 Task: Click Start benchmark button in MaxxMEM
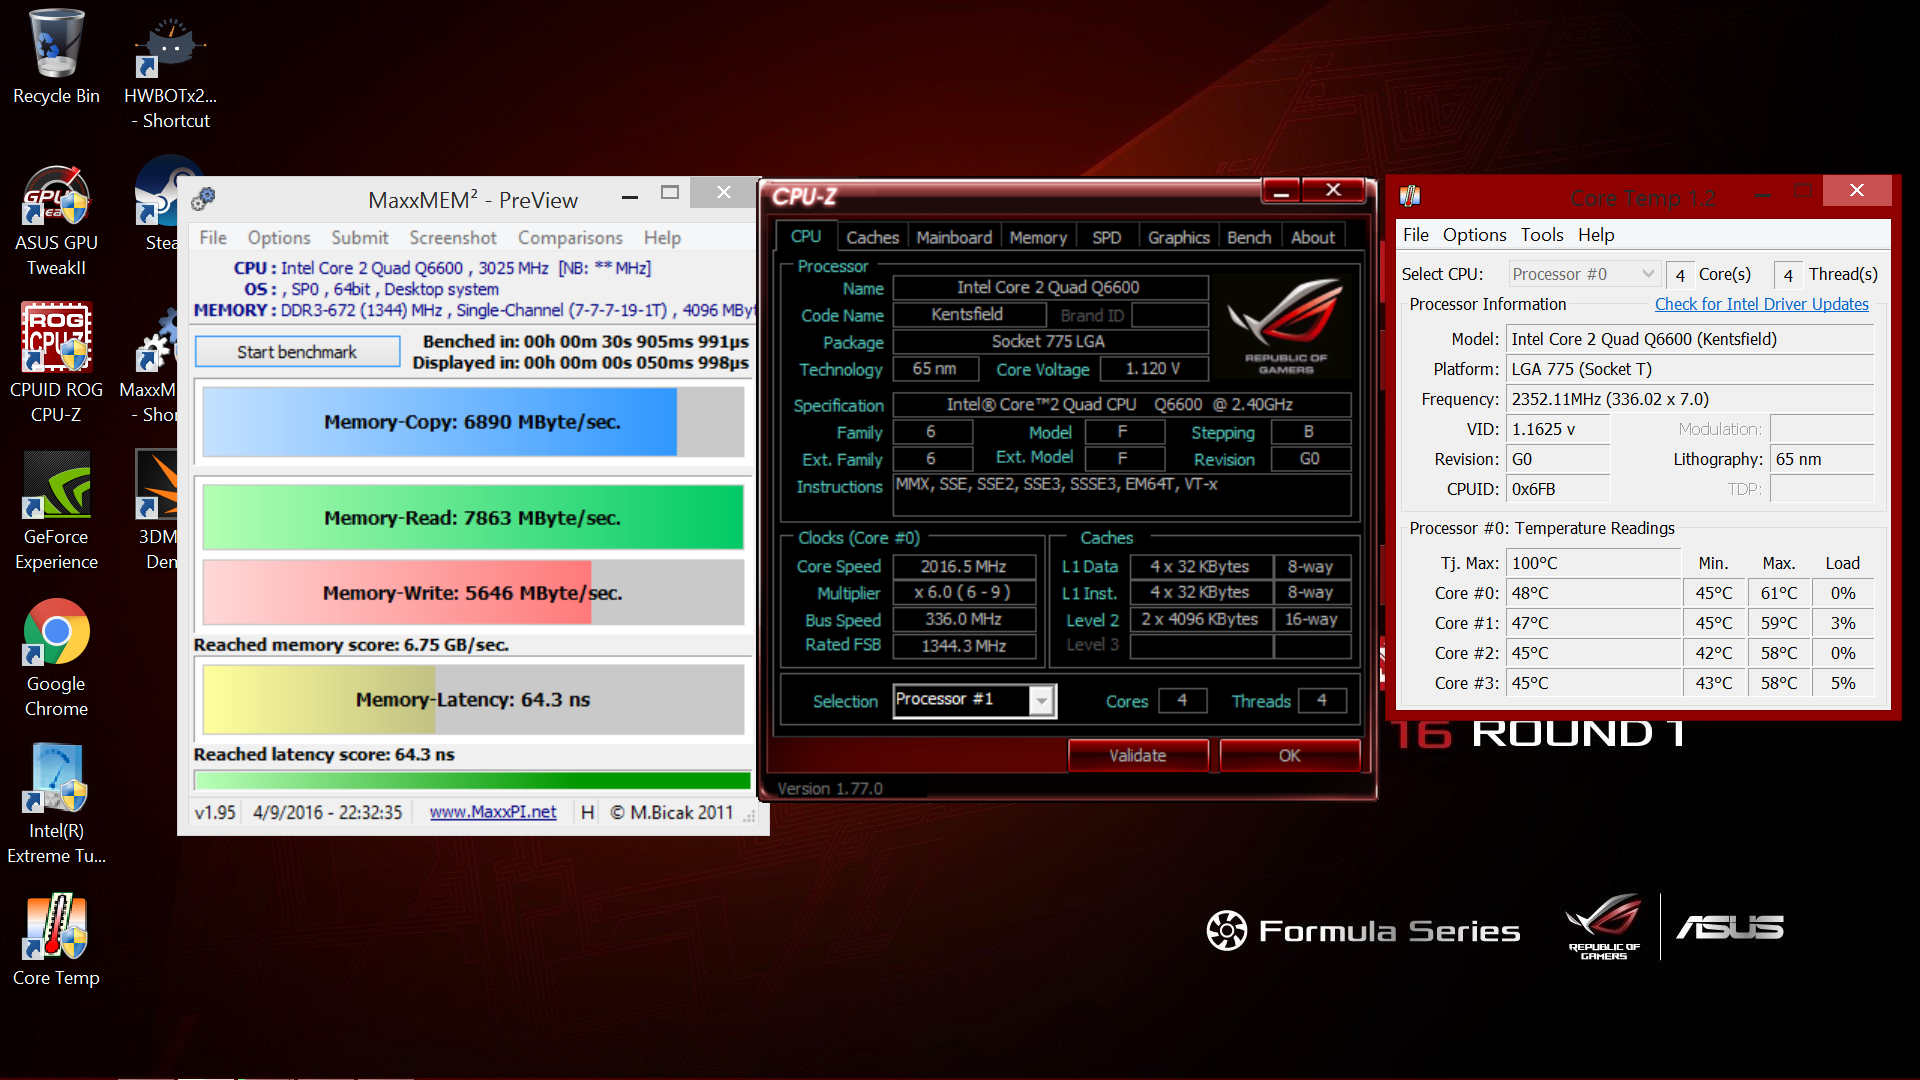pos(297,352)
